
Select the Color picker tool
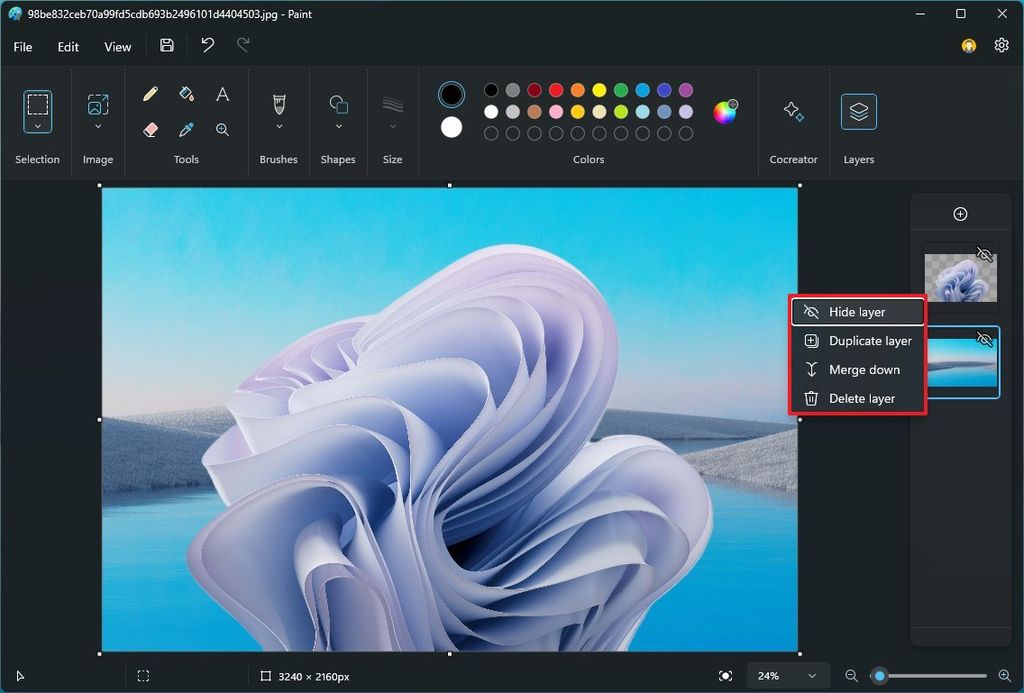186,128
